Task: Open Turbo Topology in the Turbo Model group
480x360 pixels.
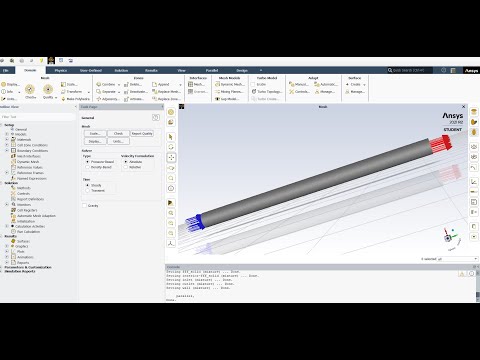Action: click(267, 92)
